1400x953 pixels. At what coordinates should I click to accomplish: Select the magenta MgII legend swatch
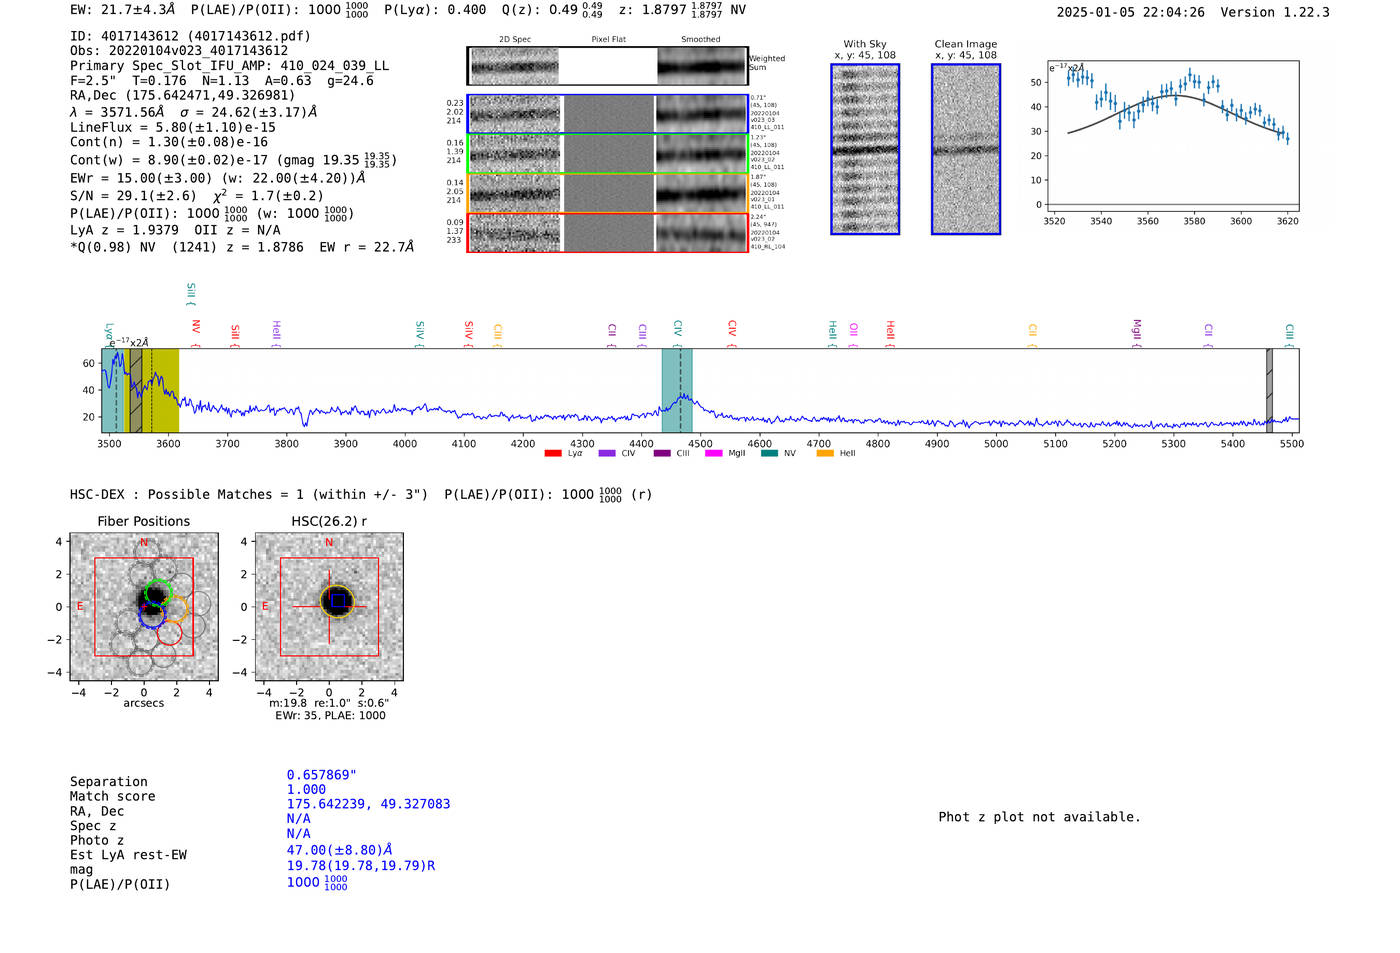pyautogui.click(x=713, y=453)
